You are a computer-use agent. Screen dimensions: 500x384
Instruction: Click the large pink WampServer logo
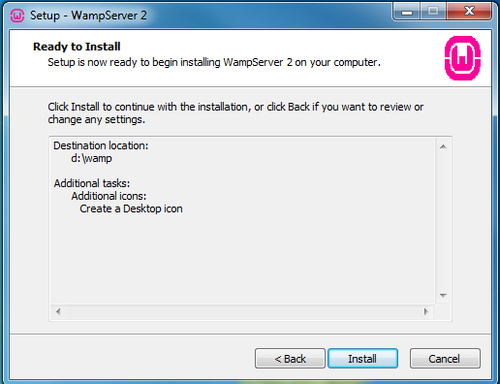463,58
